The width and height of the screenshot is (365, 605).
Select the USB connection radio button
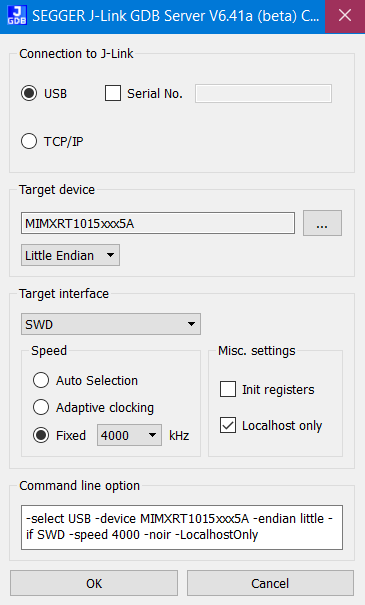point(29,93)
